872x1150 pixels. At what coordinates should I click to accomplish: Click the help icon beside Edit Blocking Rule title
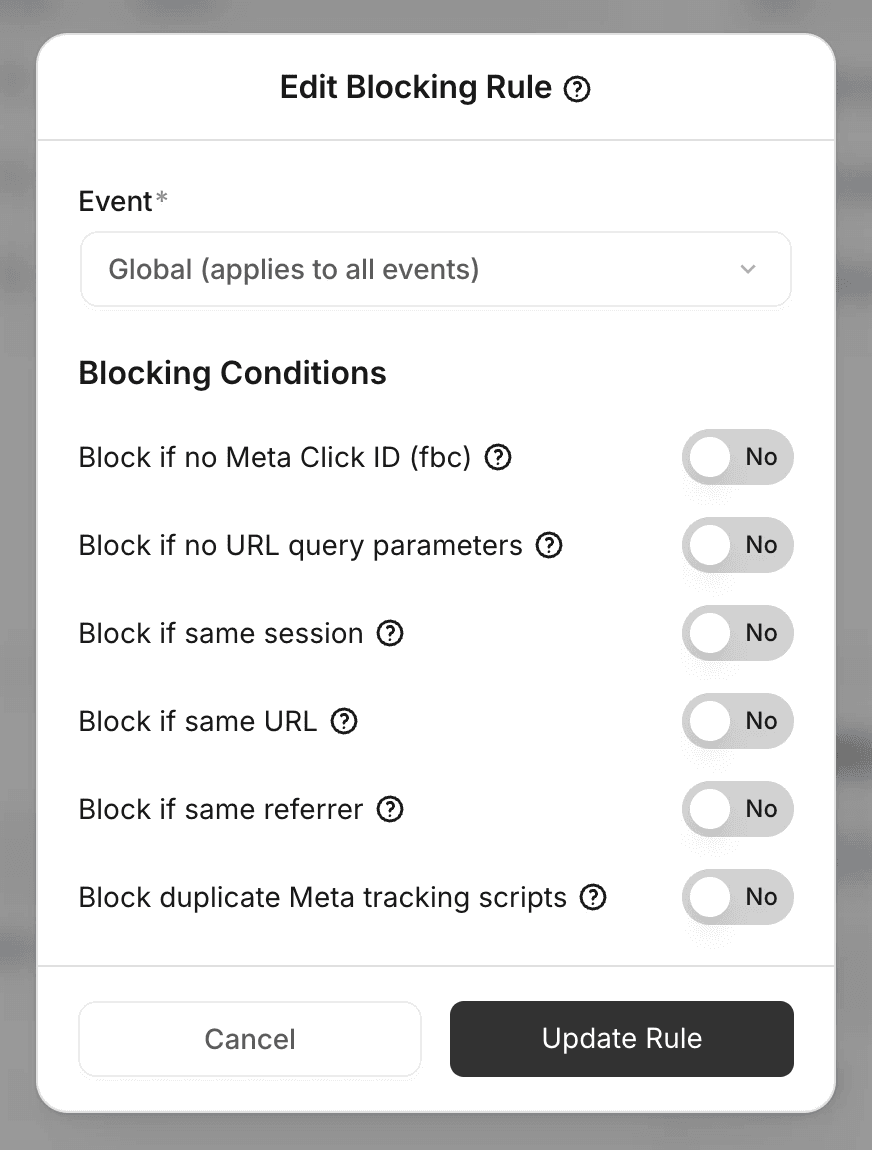point(576,89)
